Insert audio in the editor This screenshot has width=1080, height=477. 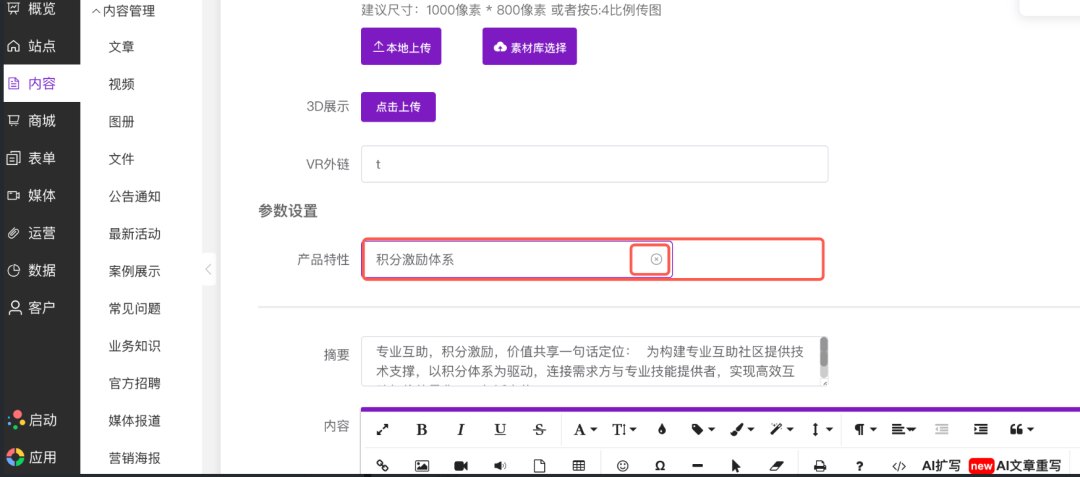click(500, 466)
